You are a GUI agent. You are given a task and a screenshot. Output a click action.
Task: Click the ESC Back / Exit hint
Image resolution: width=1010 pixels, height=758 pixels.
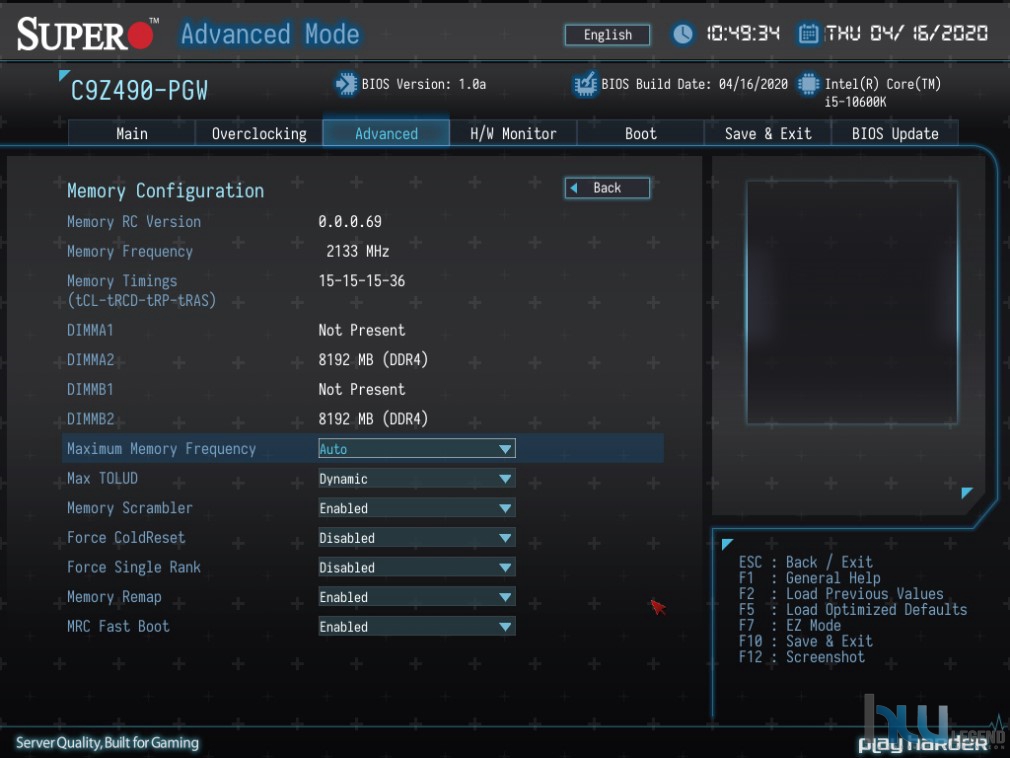805,562
